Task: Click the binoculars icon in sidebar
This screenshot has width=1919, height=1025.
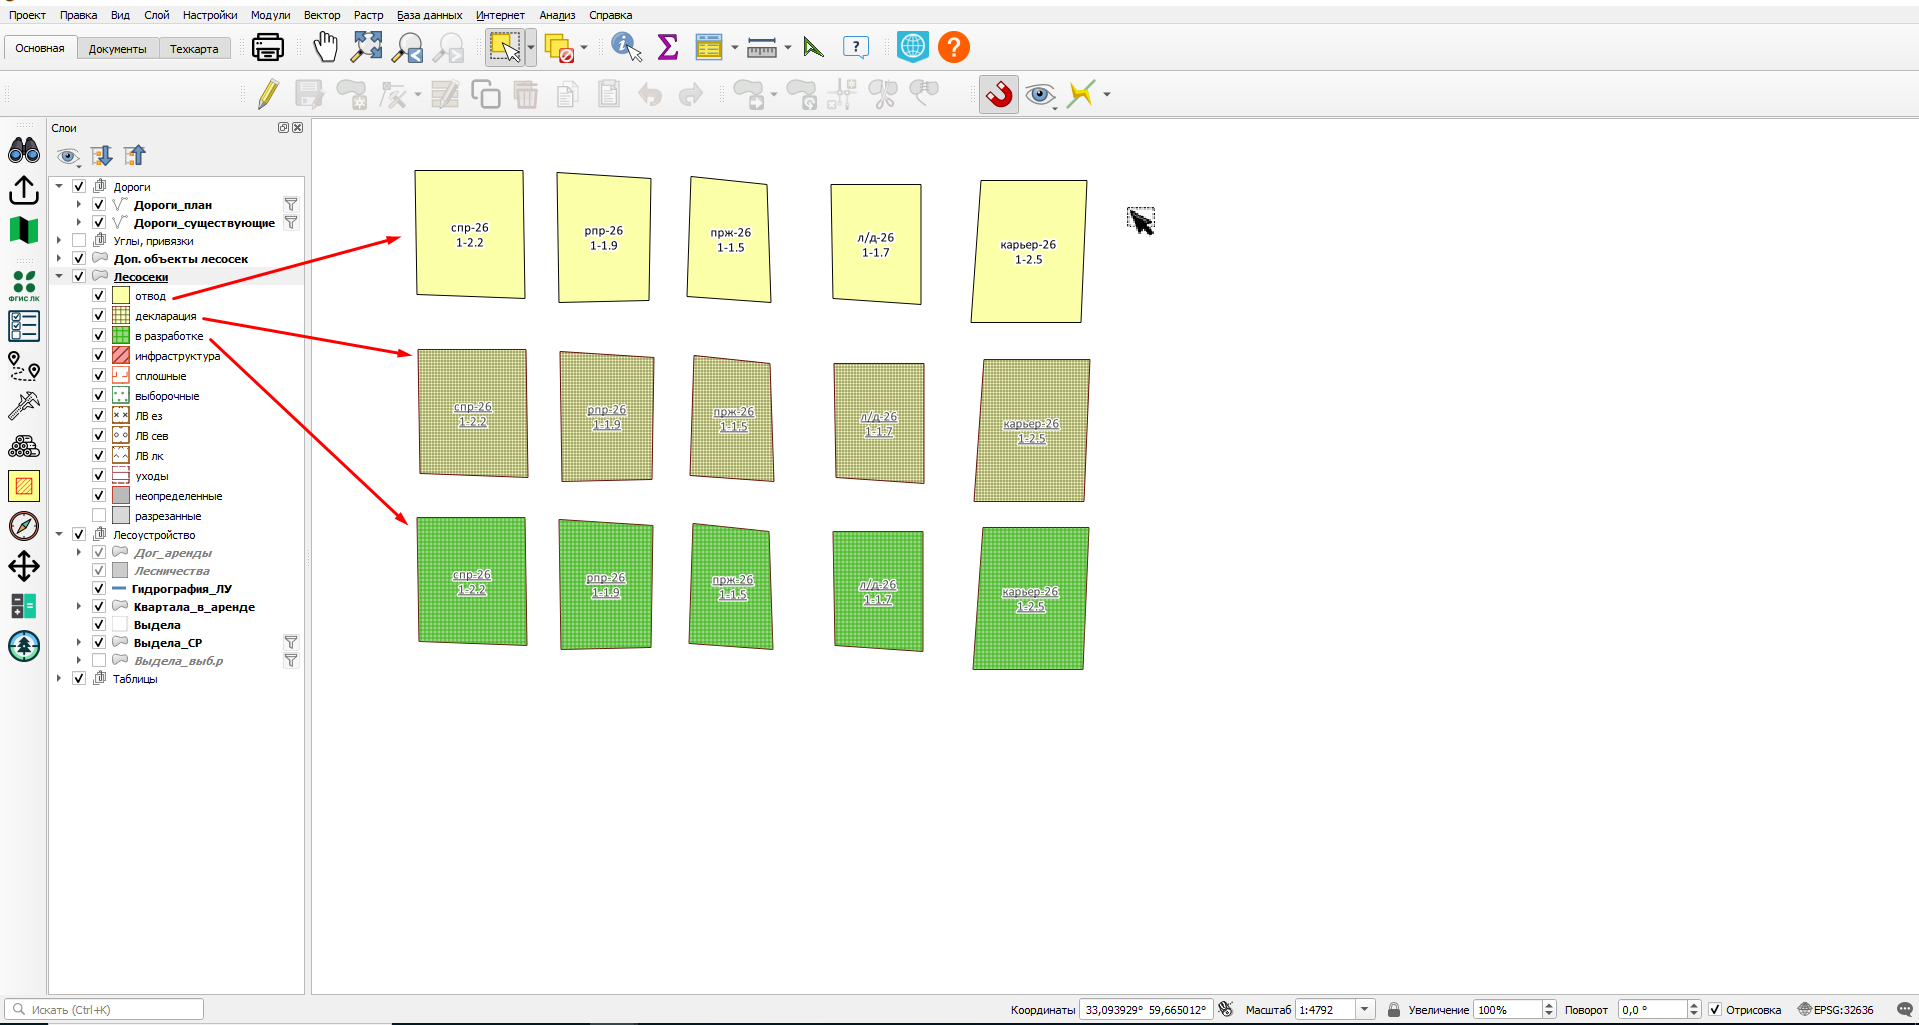Action: 24,150
